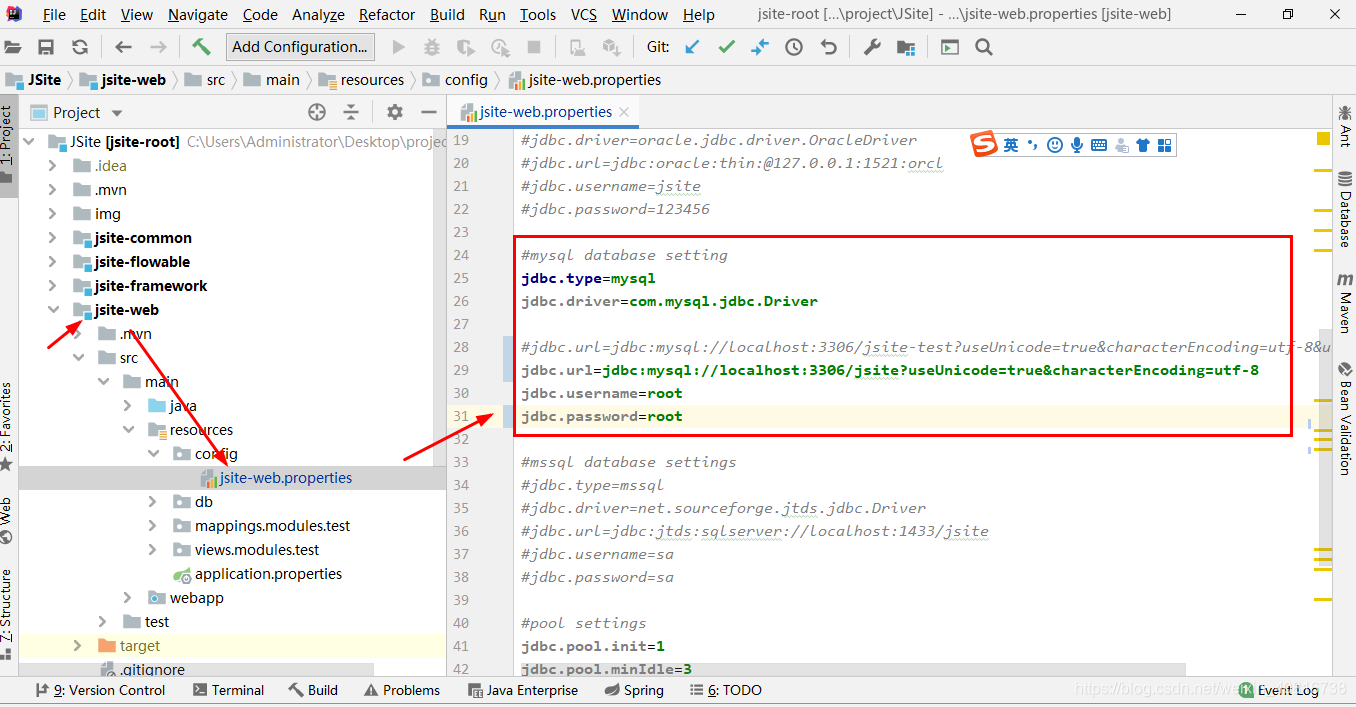This screenshot has height=707, width=1356.
Task: Expand the mappings.modules.test folder
Action: click(x=152, y=526)
